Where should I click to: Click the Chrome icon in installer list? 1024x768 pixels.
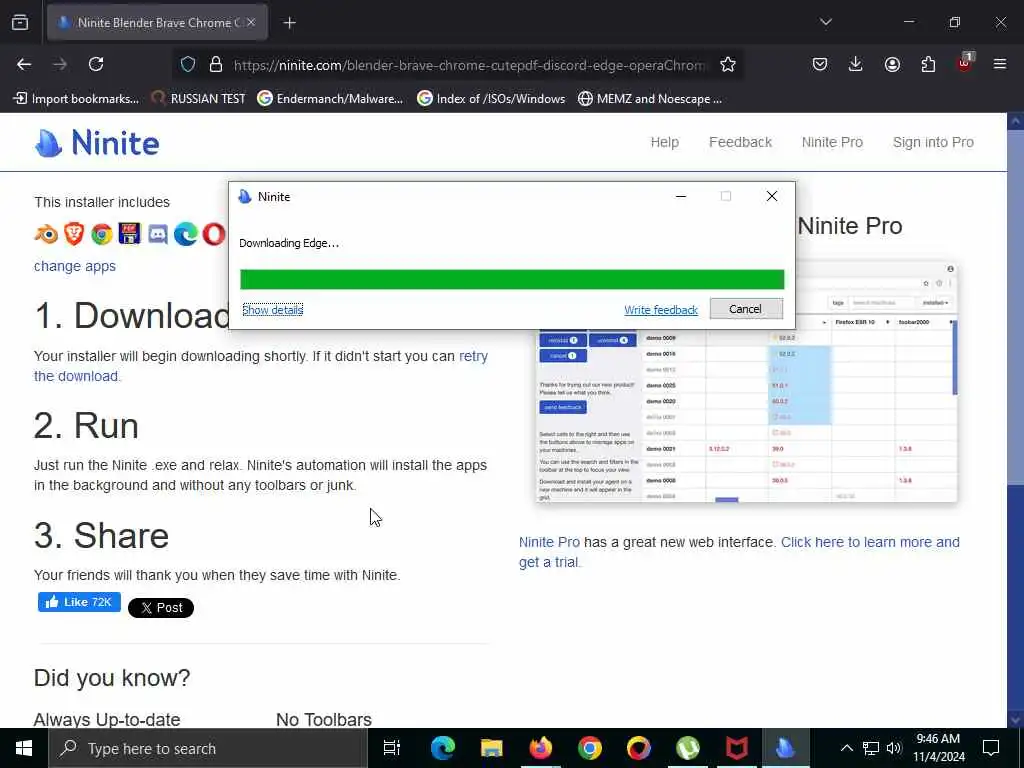coord(102,234)
